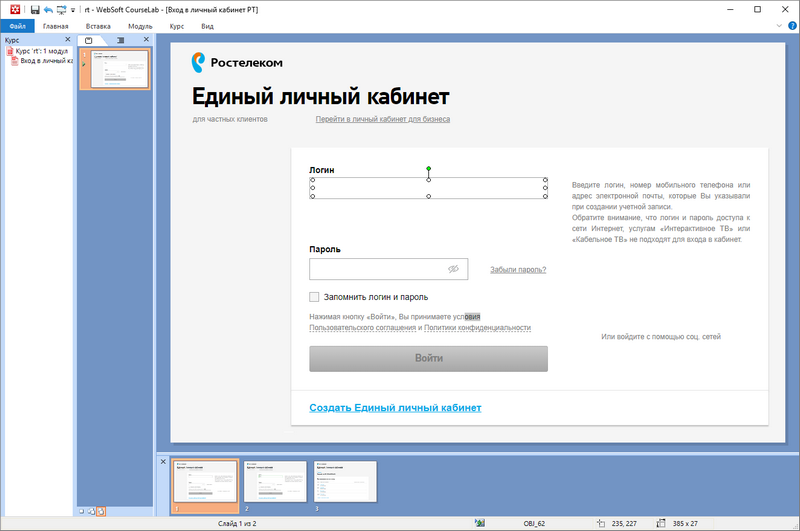
Task: Collapse the ribbon using the chevron
Action: click(x=779, y=26)
